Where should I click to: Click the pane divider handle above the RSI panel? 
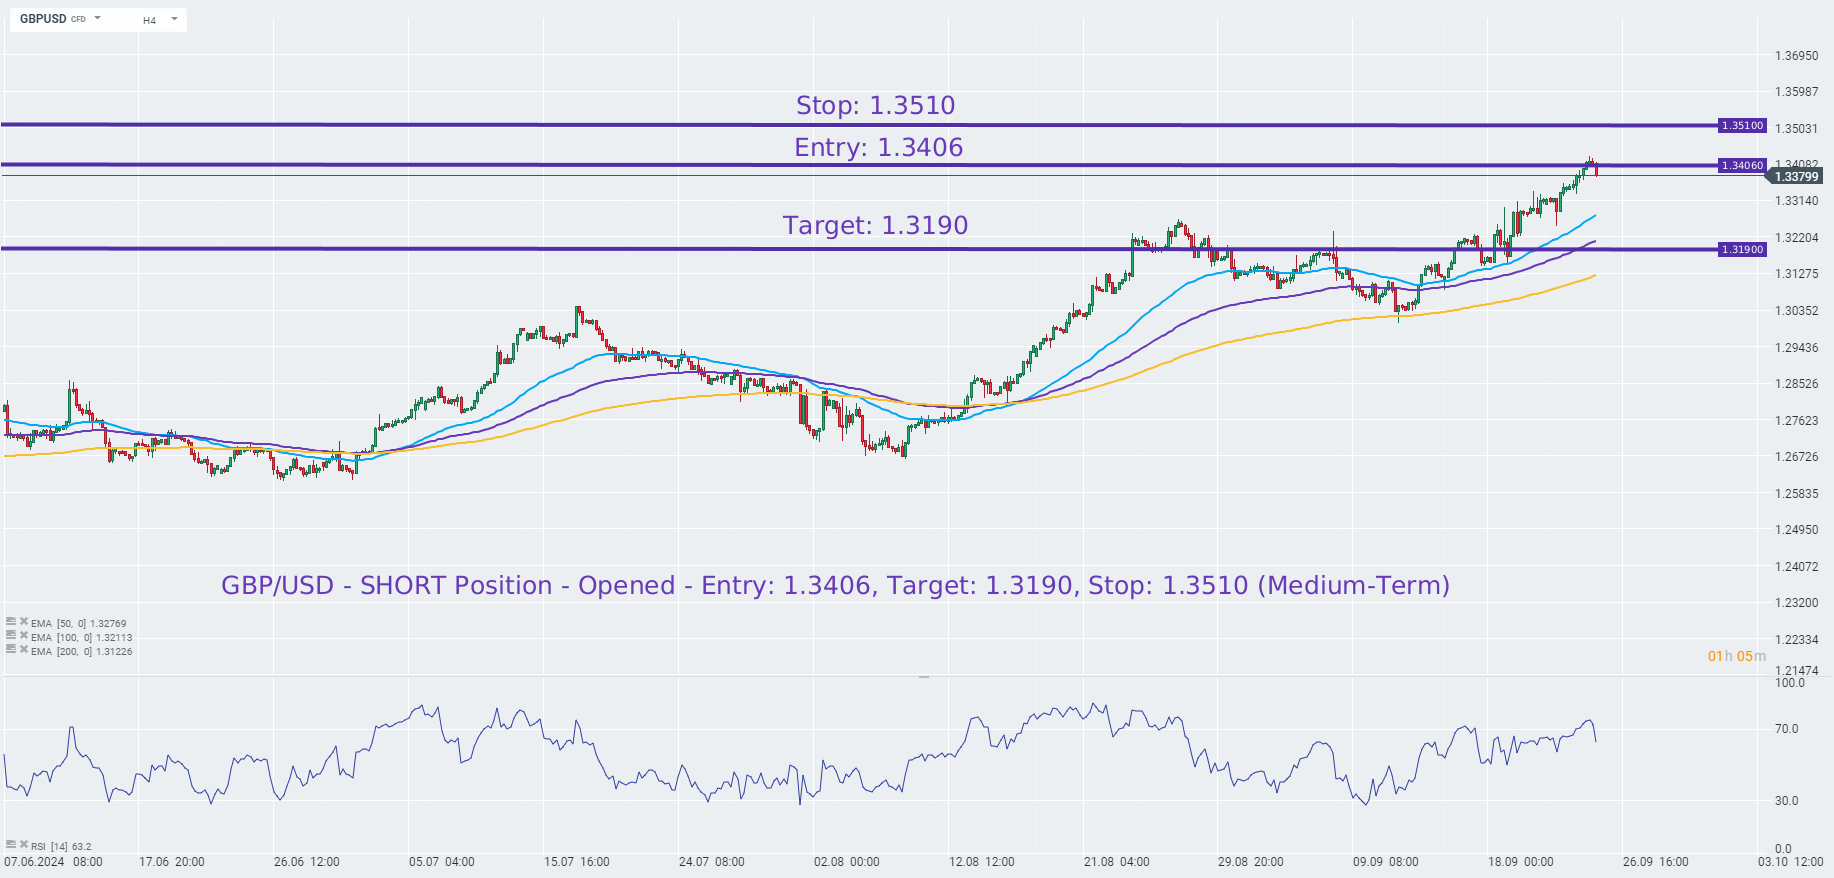pos(924,677)
